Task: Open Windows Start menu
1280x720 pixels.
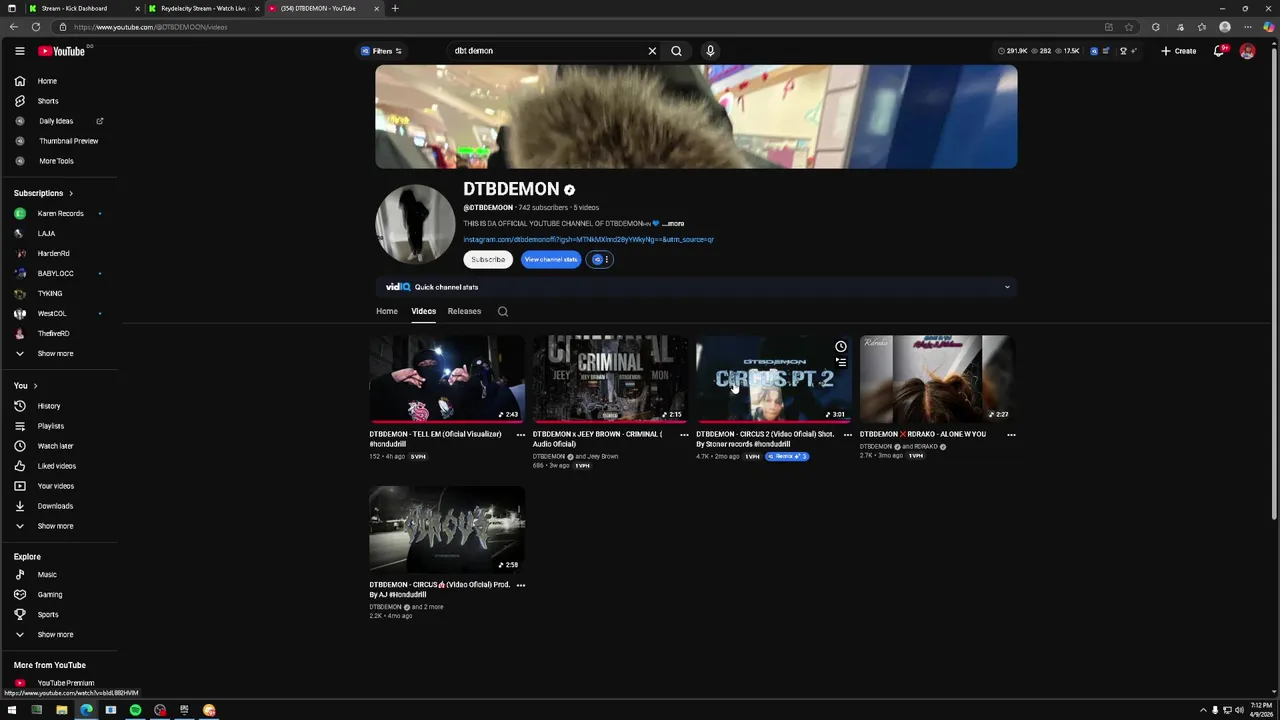Action: [x=12, y=710]
